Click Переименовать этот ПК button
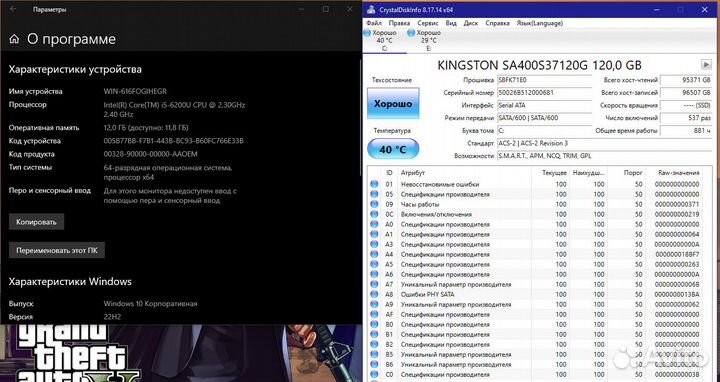Viewport: 720px width, 382px height. [57, 251]
